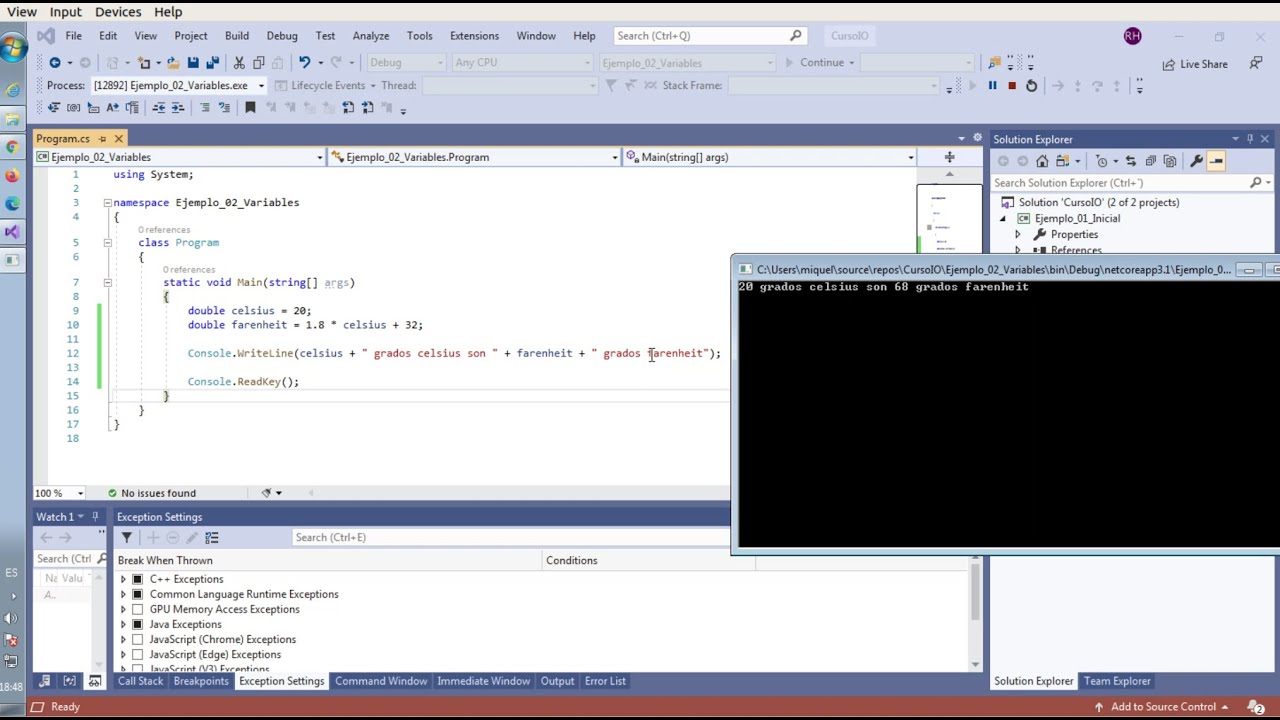Open the Main(string[] args) member dropdown

[910, 158]
